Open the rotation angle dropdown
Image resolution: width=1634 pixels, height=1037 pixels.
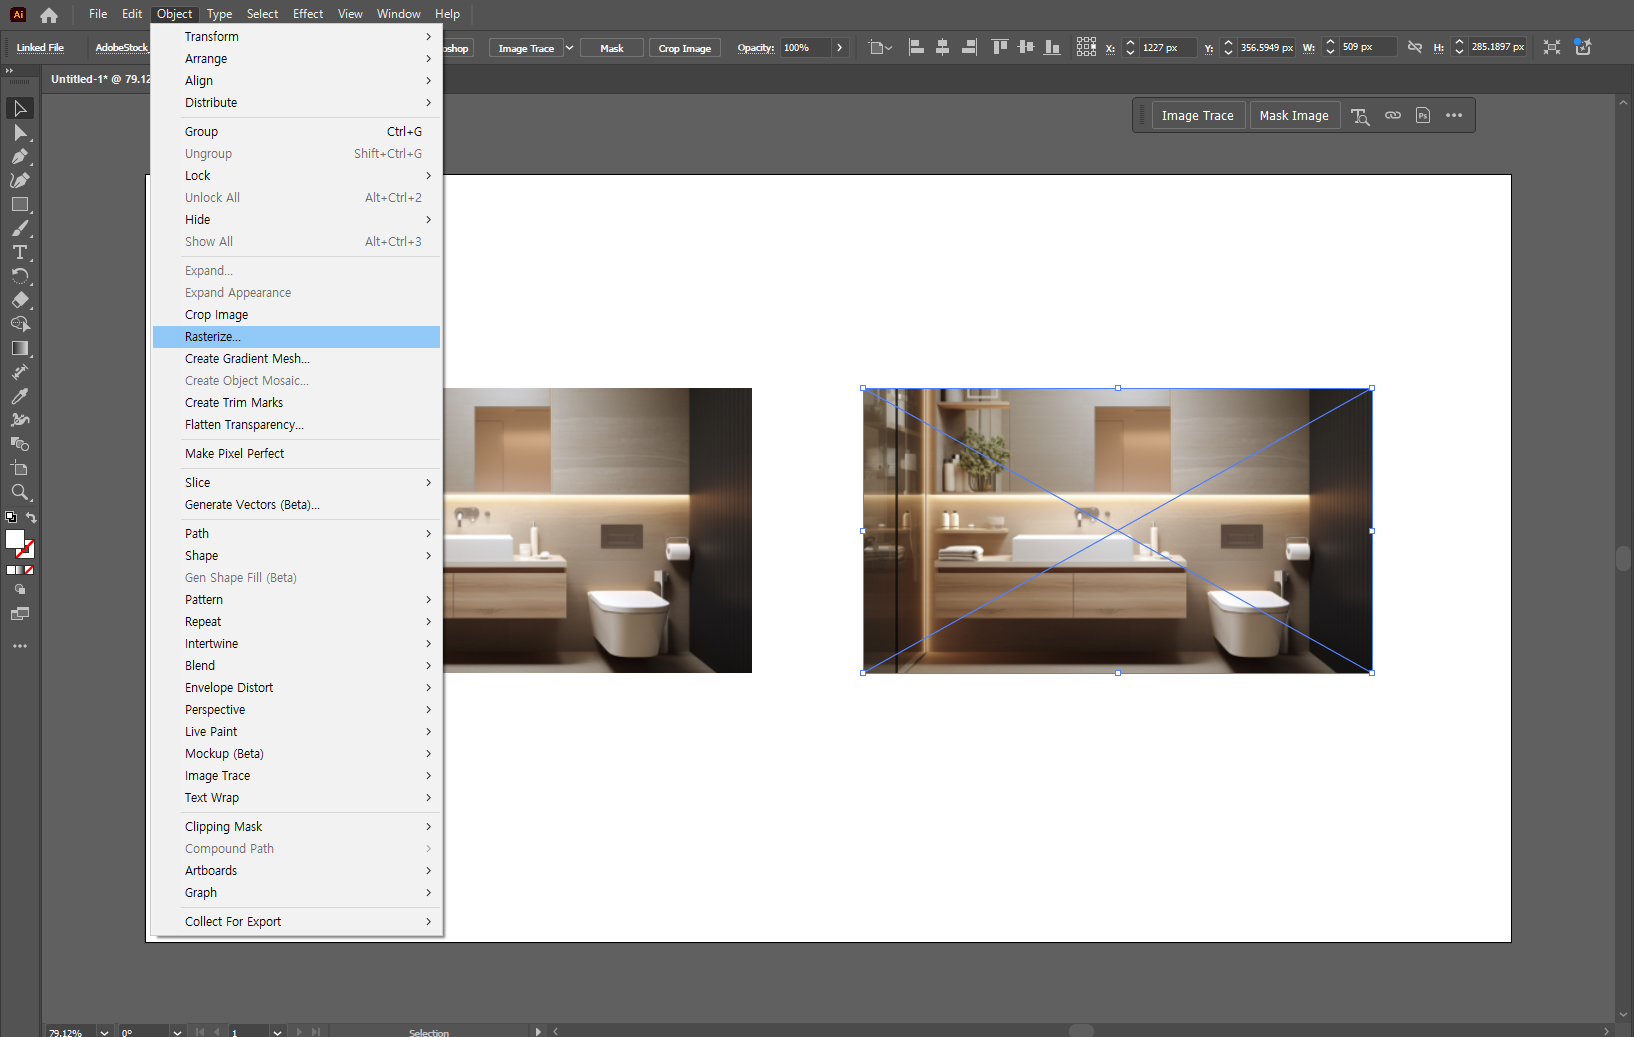pyautogui.click(x=177, y=1031)
